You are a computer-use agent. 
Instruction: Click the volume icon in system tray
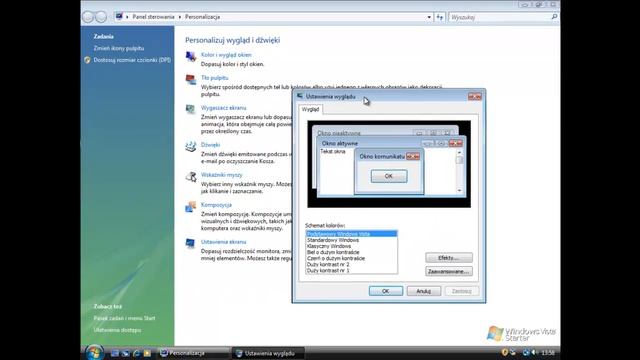coord(534,353)
